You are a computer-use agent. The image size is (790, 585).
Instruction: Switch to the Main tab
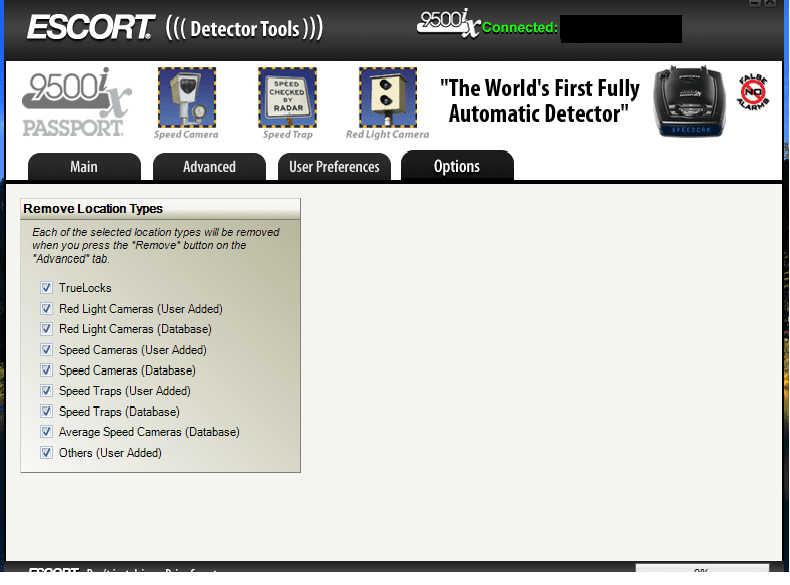[x=84, y=167]
